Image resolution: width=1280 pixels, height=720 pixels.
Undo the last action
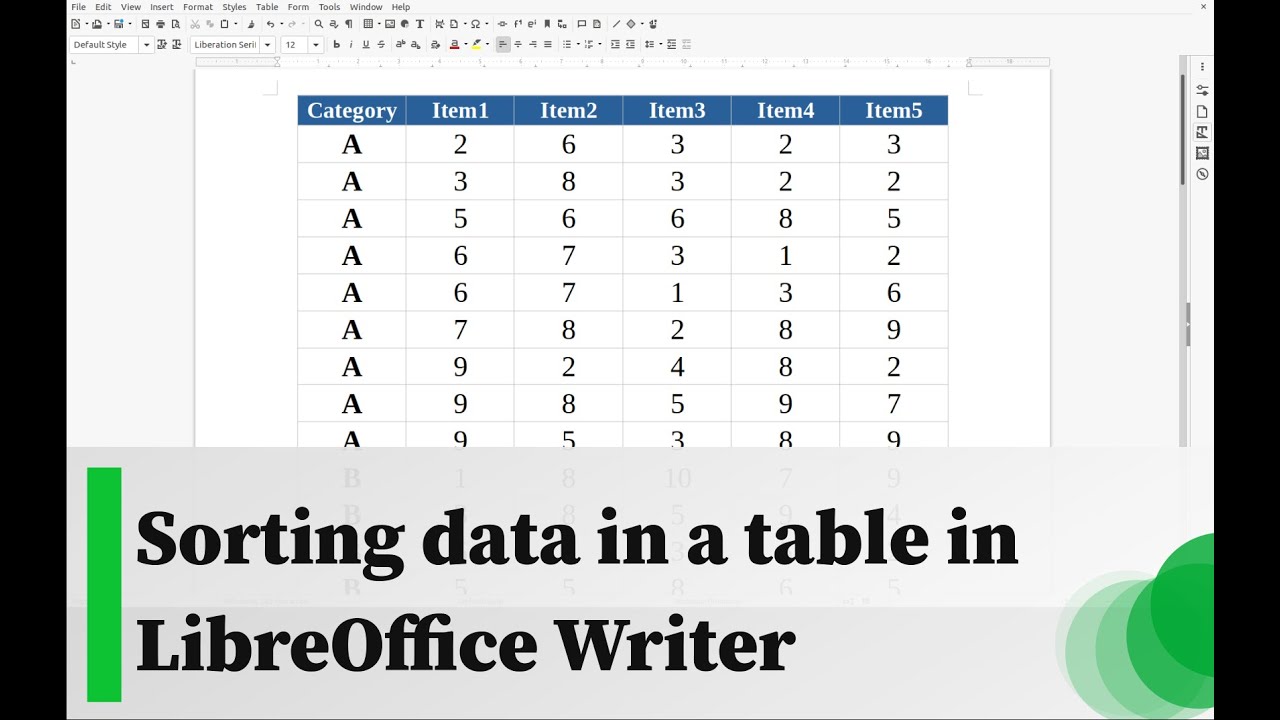coord(270,24)
